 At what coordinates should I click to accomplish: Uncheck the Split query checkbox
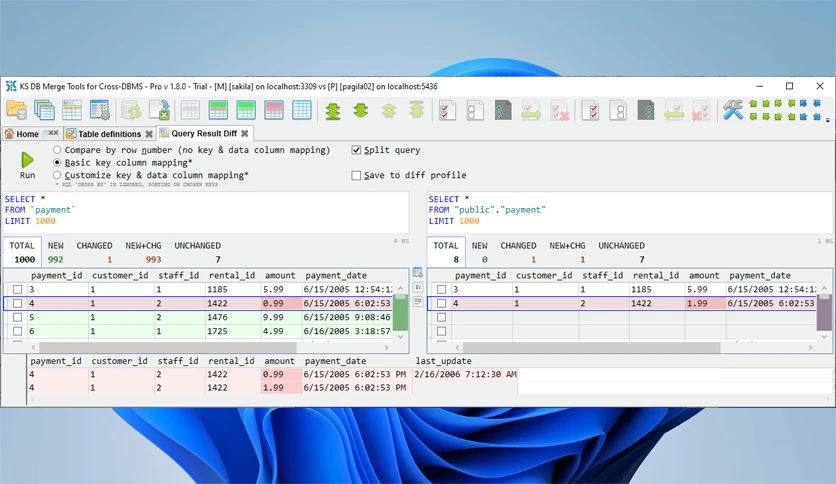[x=356, y=150]
